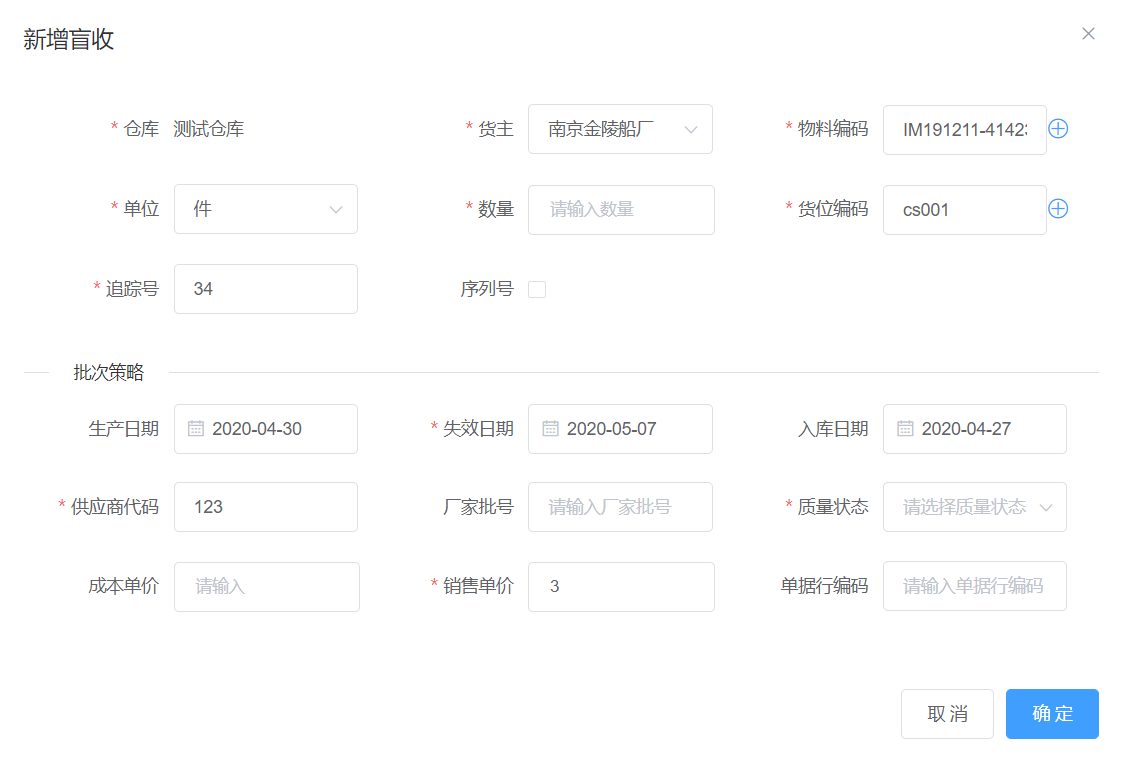
Task: Click the 批次策略 section heading
Action: 109,372
